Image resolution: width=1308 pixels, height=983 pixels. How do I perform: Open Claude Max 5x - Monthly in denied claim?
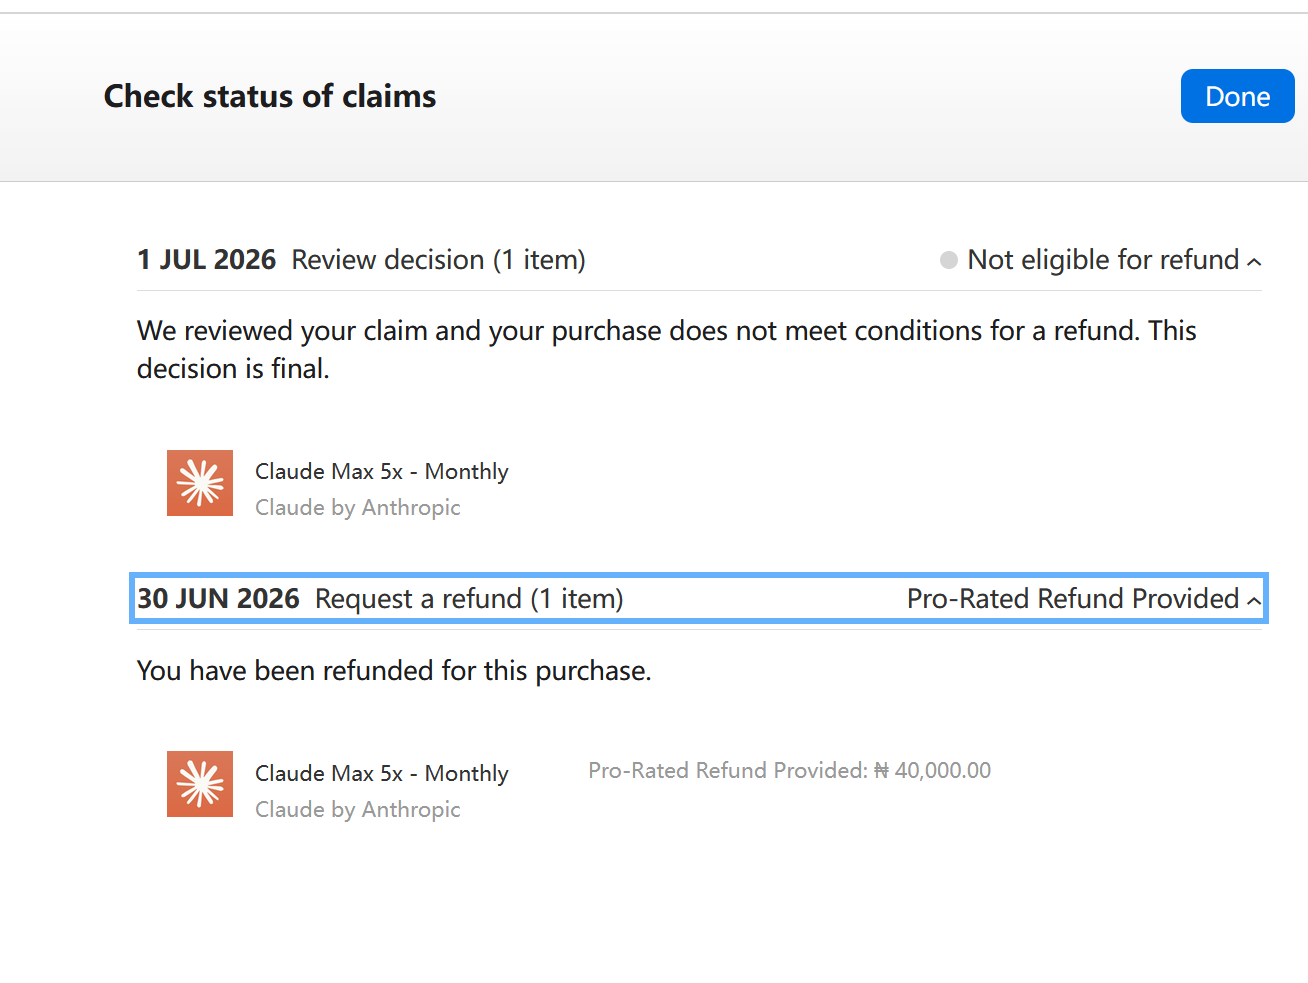382,471
